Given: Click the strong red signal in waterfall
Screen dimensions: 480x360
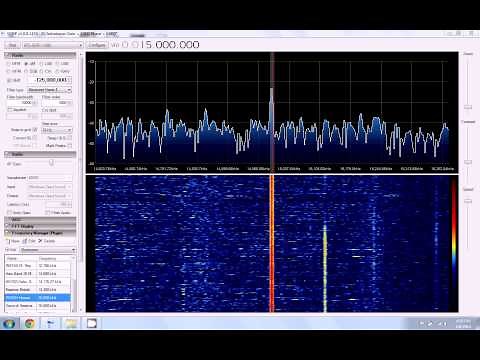Looking at the screenshot, I should [272, 243].
